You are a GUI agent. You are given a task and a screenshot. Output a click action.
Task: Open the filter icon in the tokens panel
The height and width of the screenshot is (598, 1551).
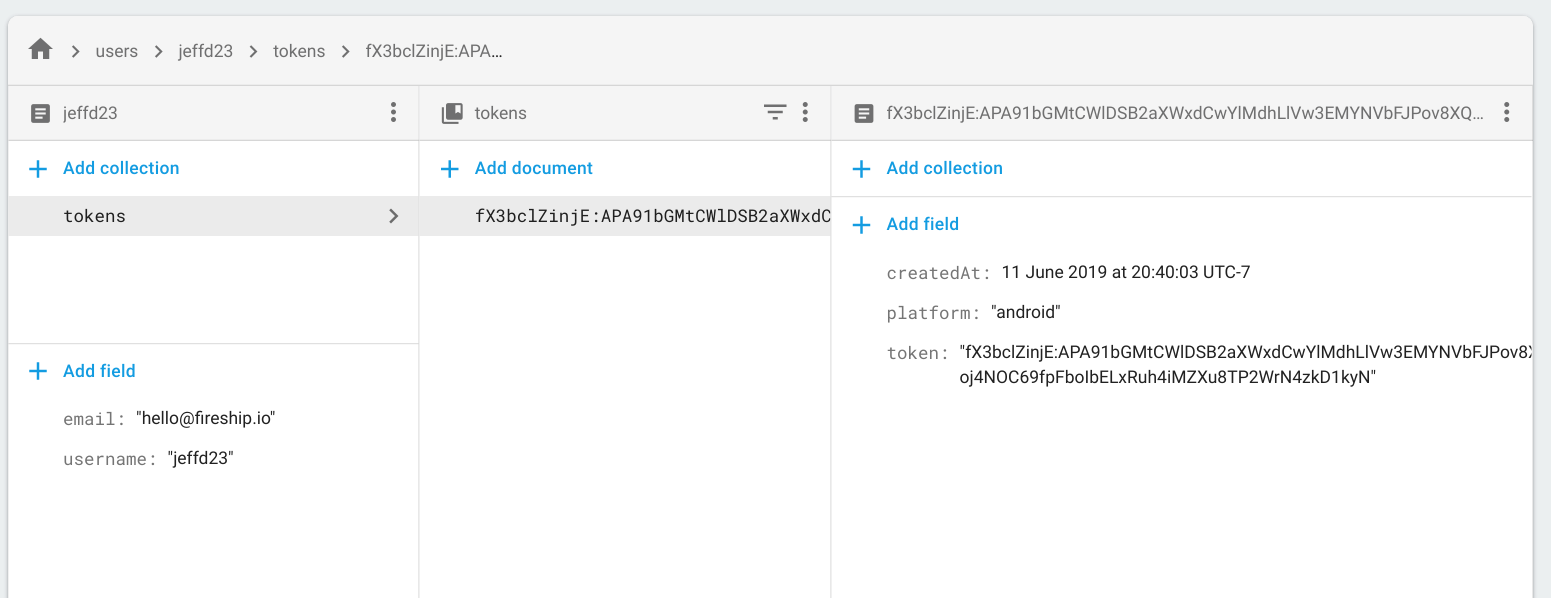(x=775, y=112)
